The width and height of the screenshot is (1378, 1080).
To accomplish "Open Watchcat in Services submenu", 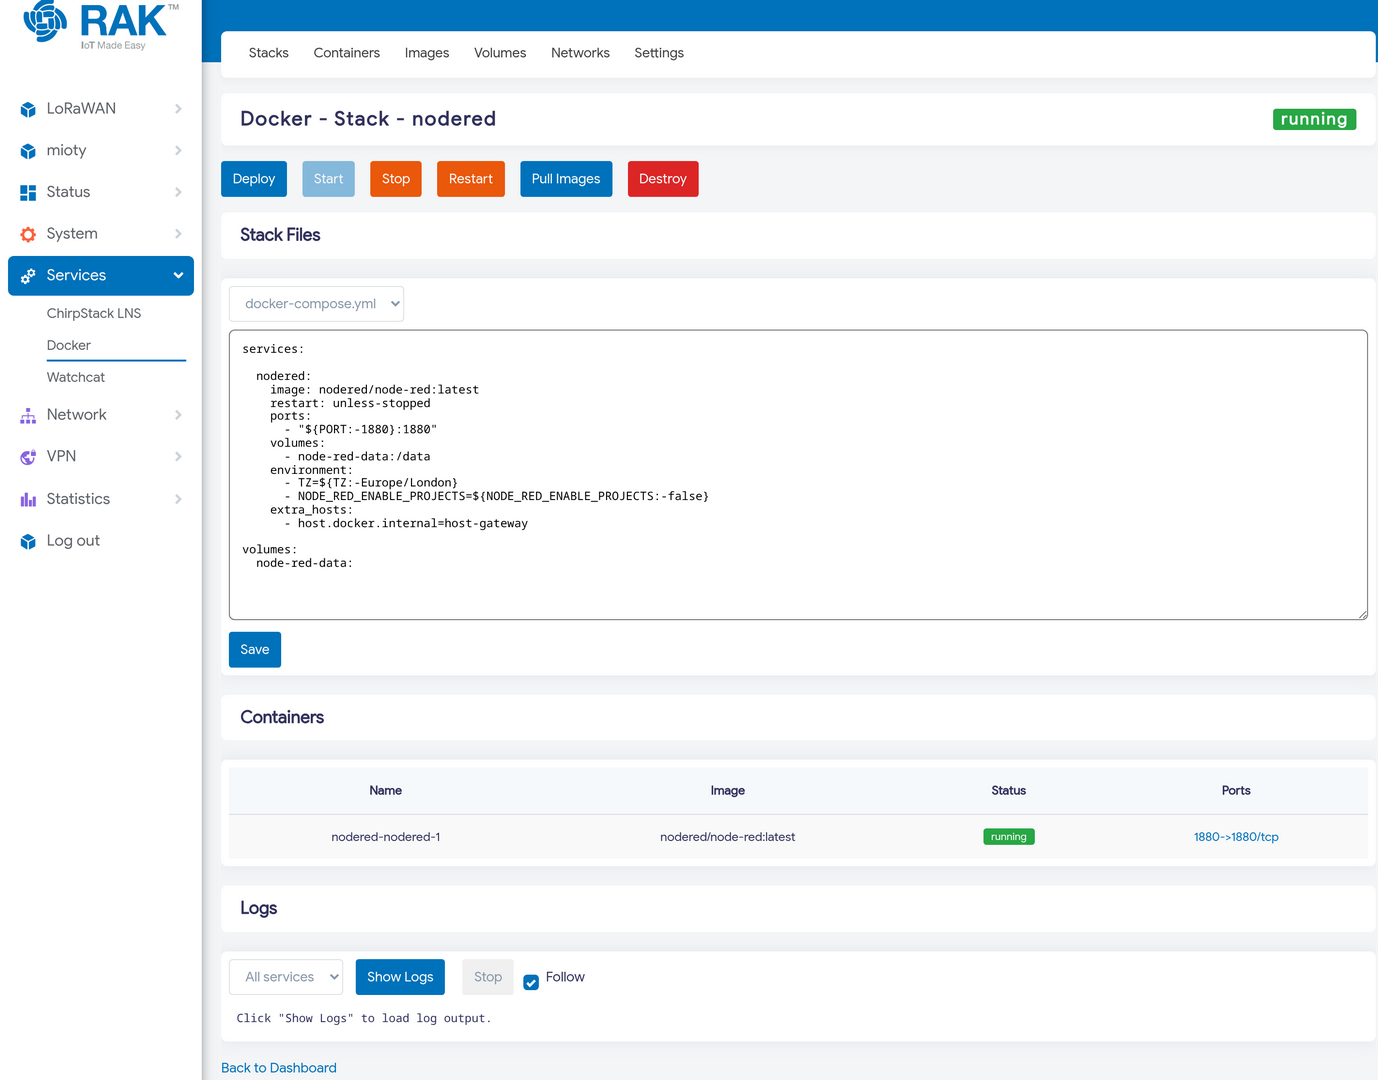I will (76, 377).
